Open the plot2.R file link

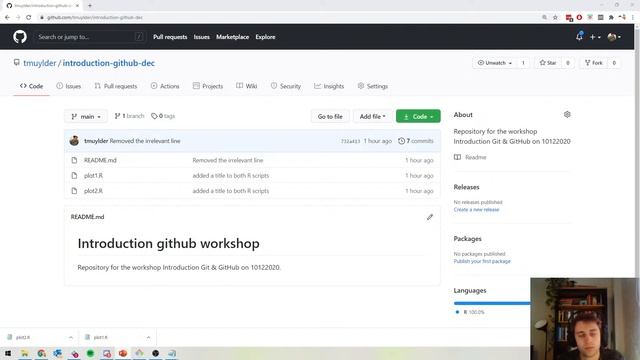[x=93, y=191]
